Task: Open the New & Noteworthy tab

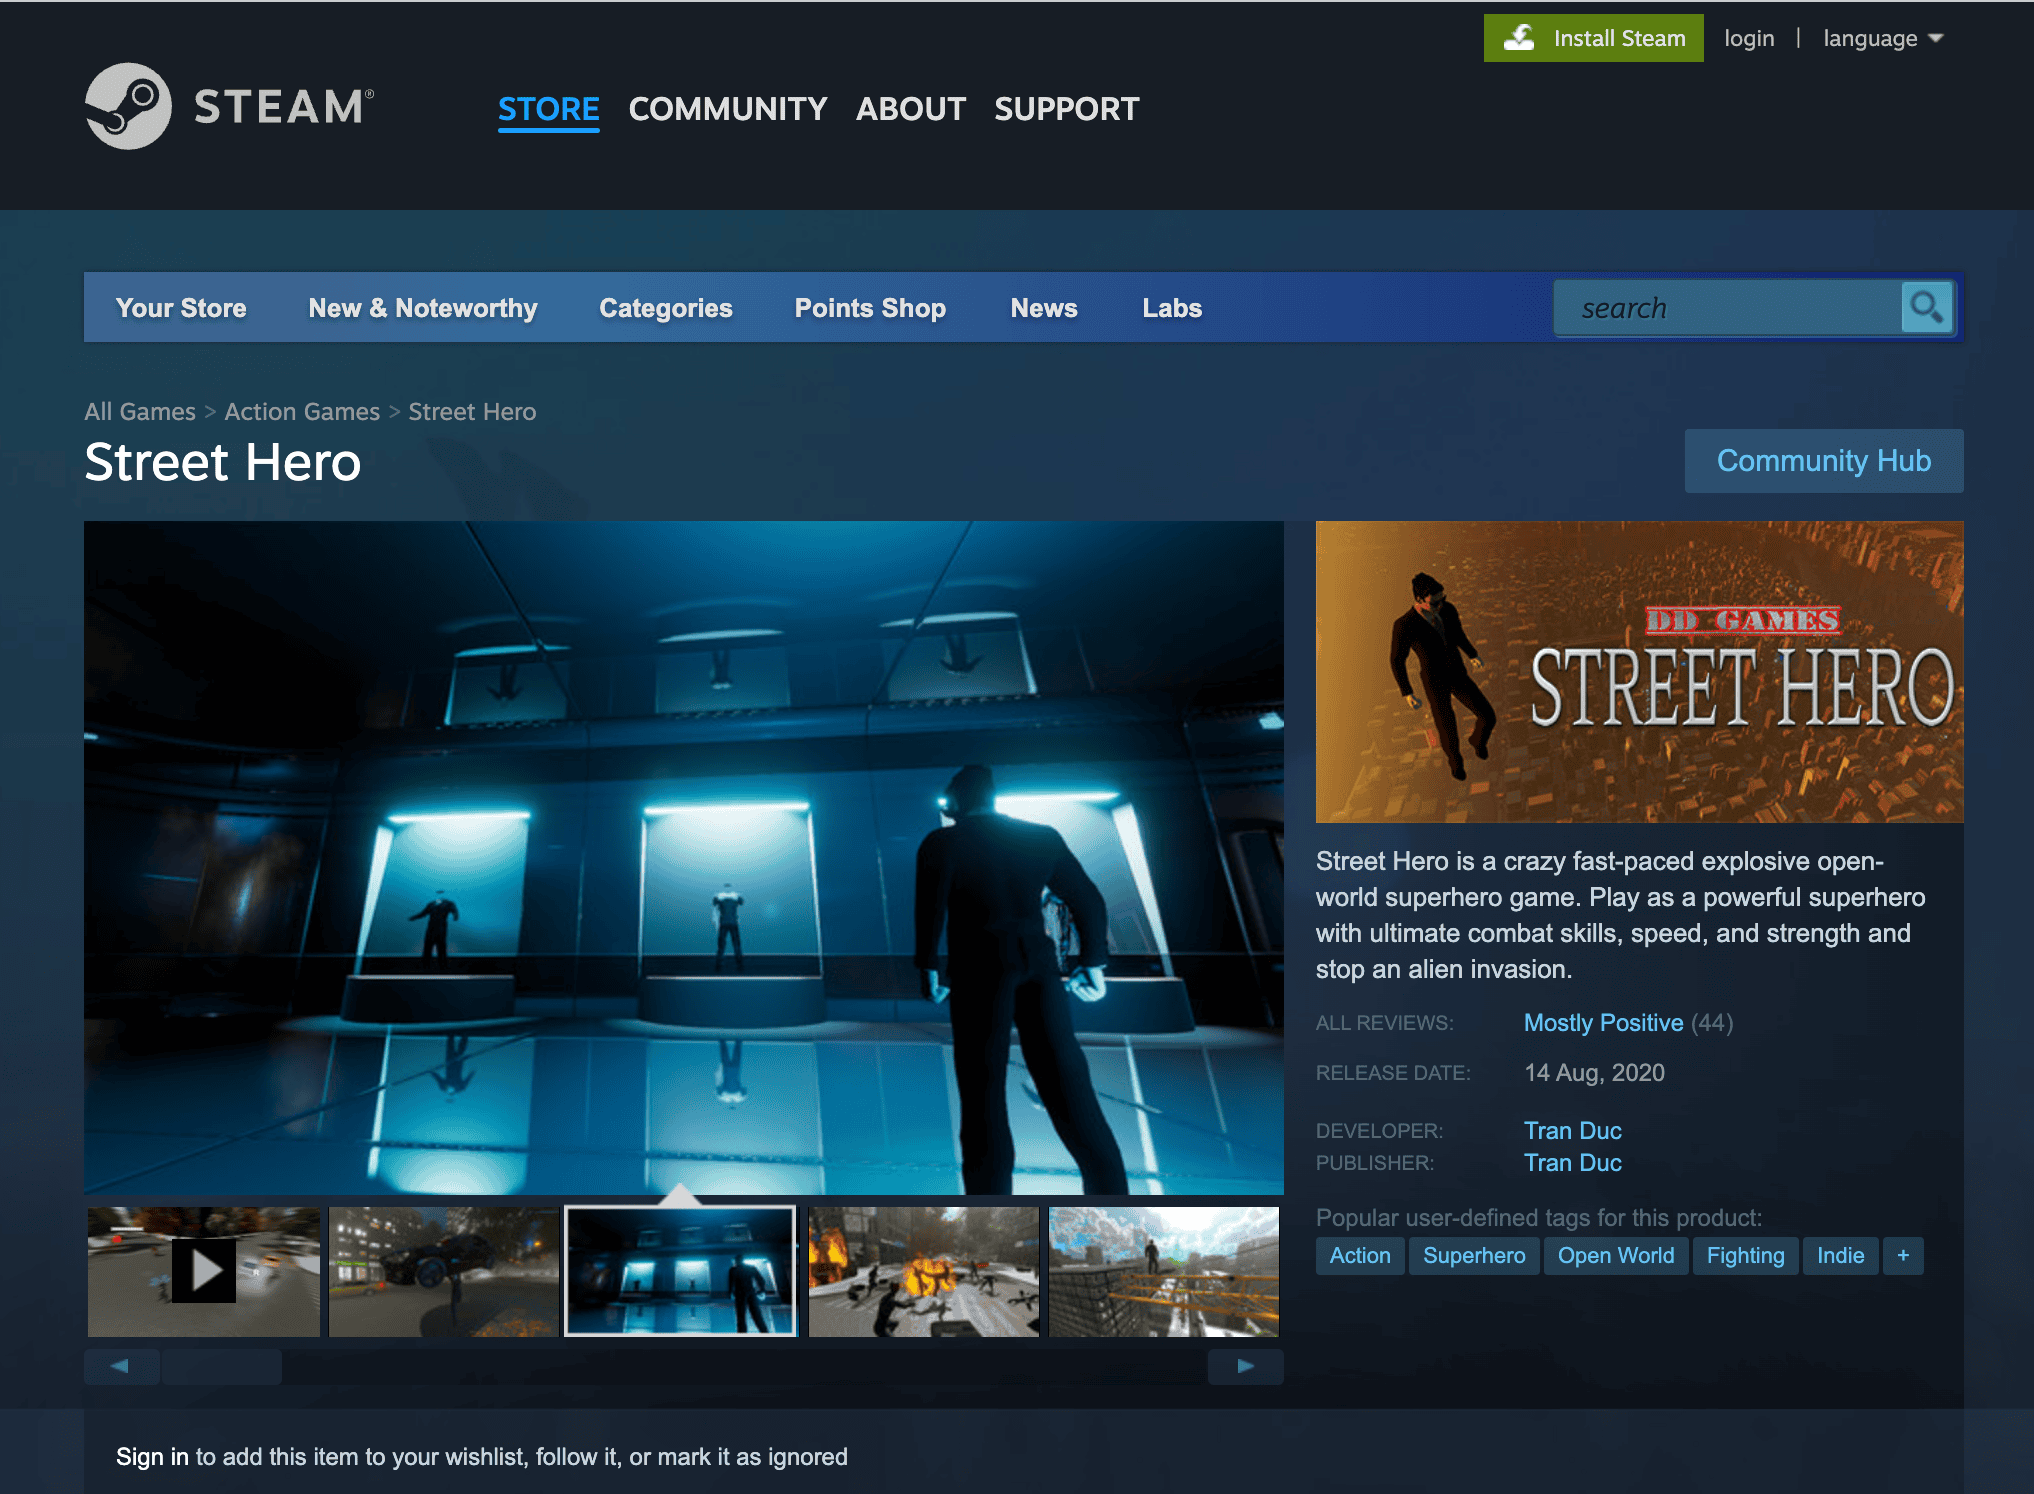Action: (423, 308)
